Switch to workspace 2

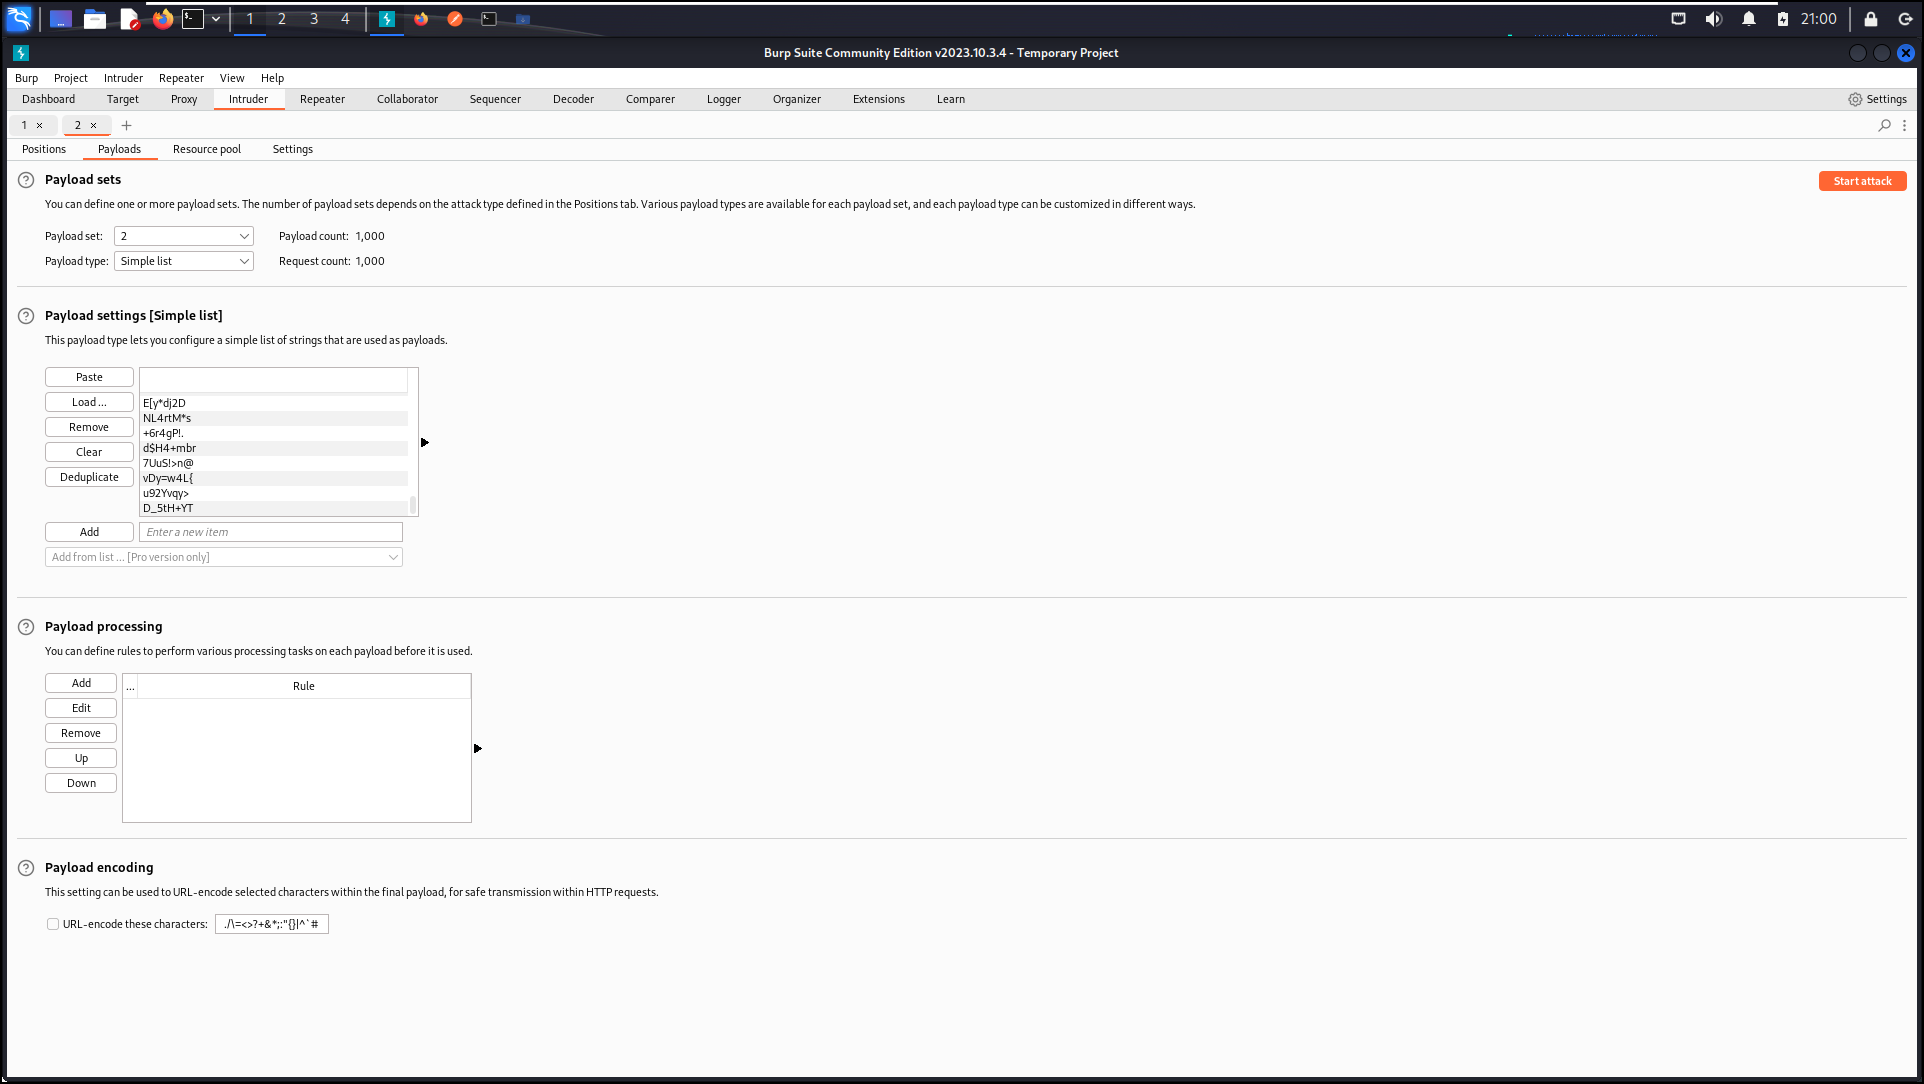click(x=282, y=19)
